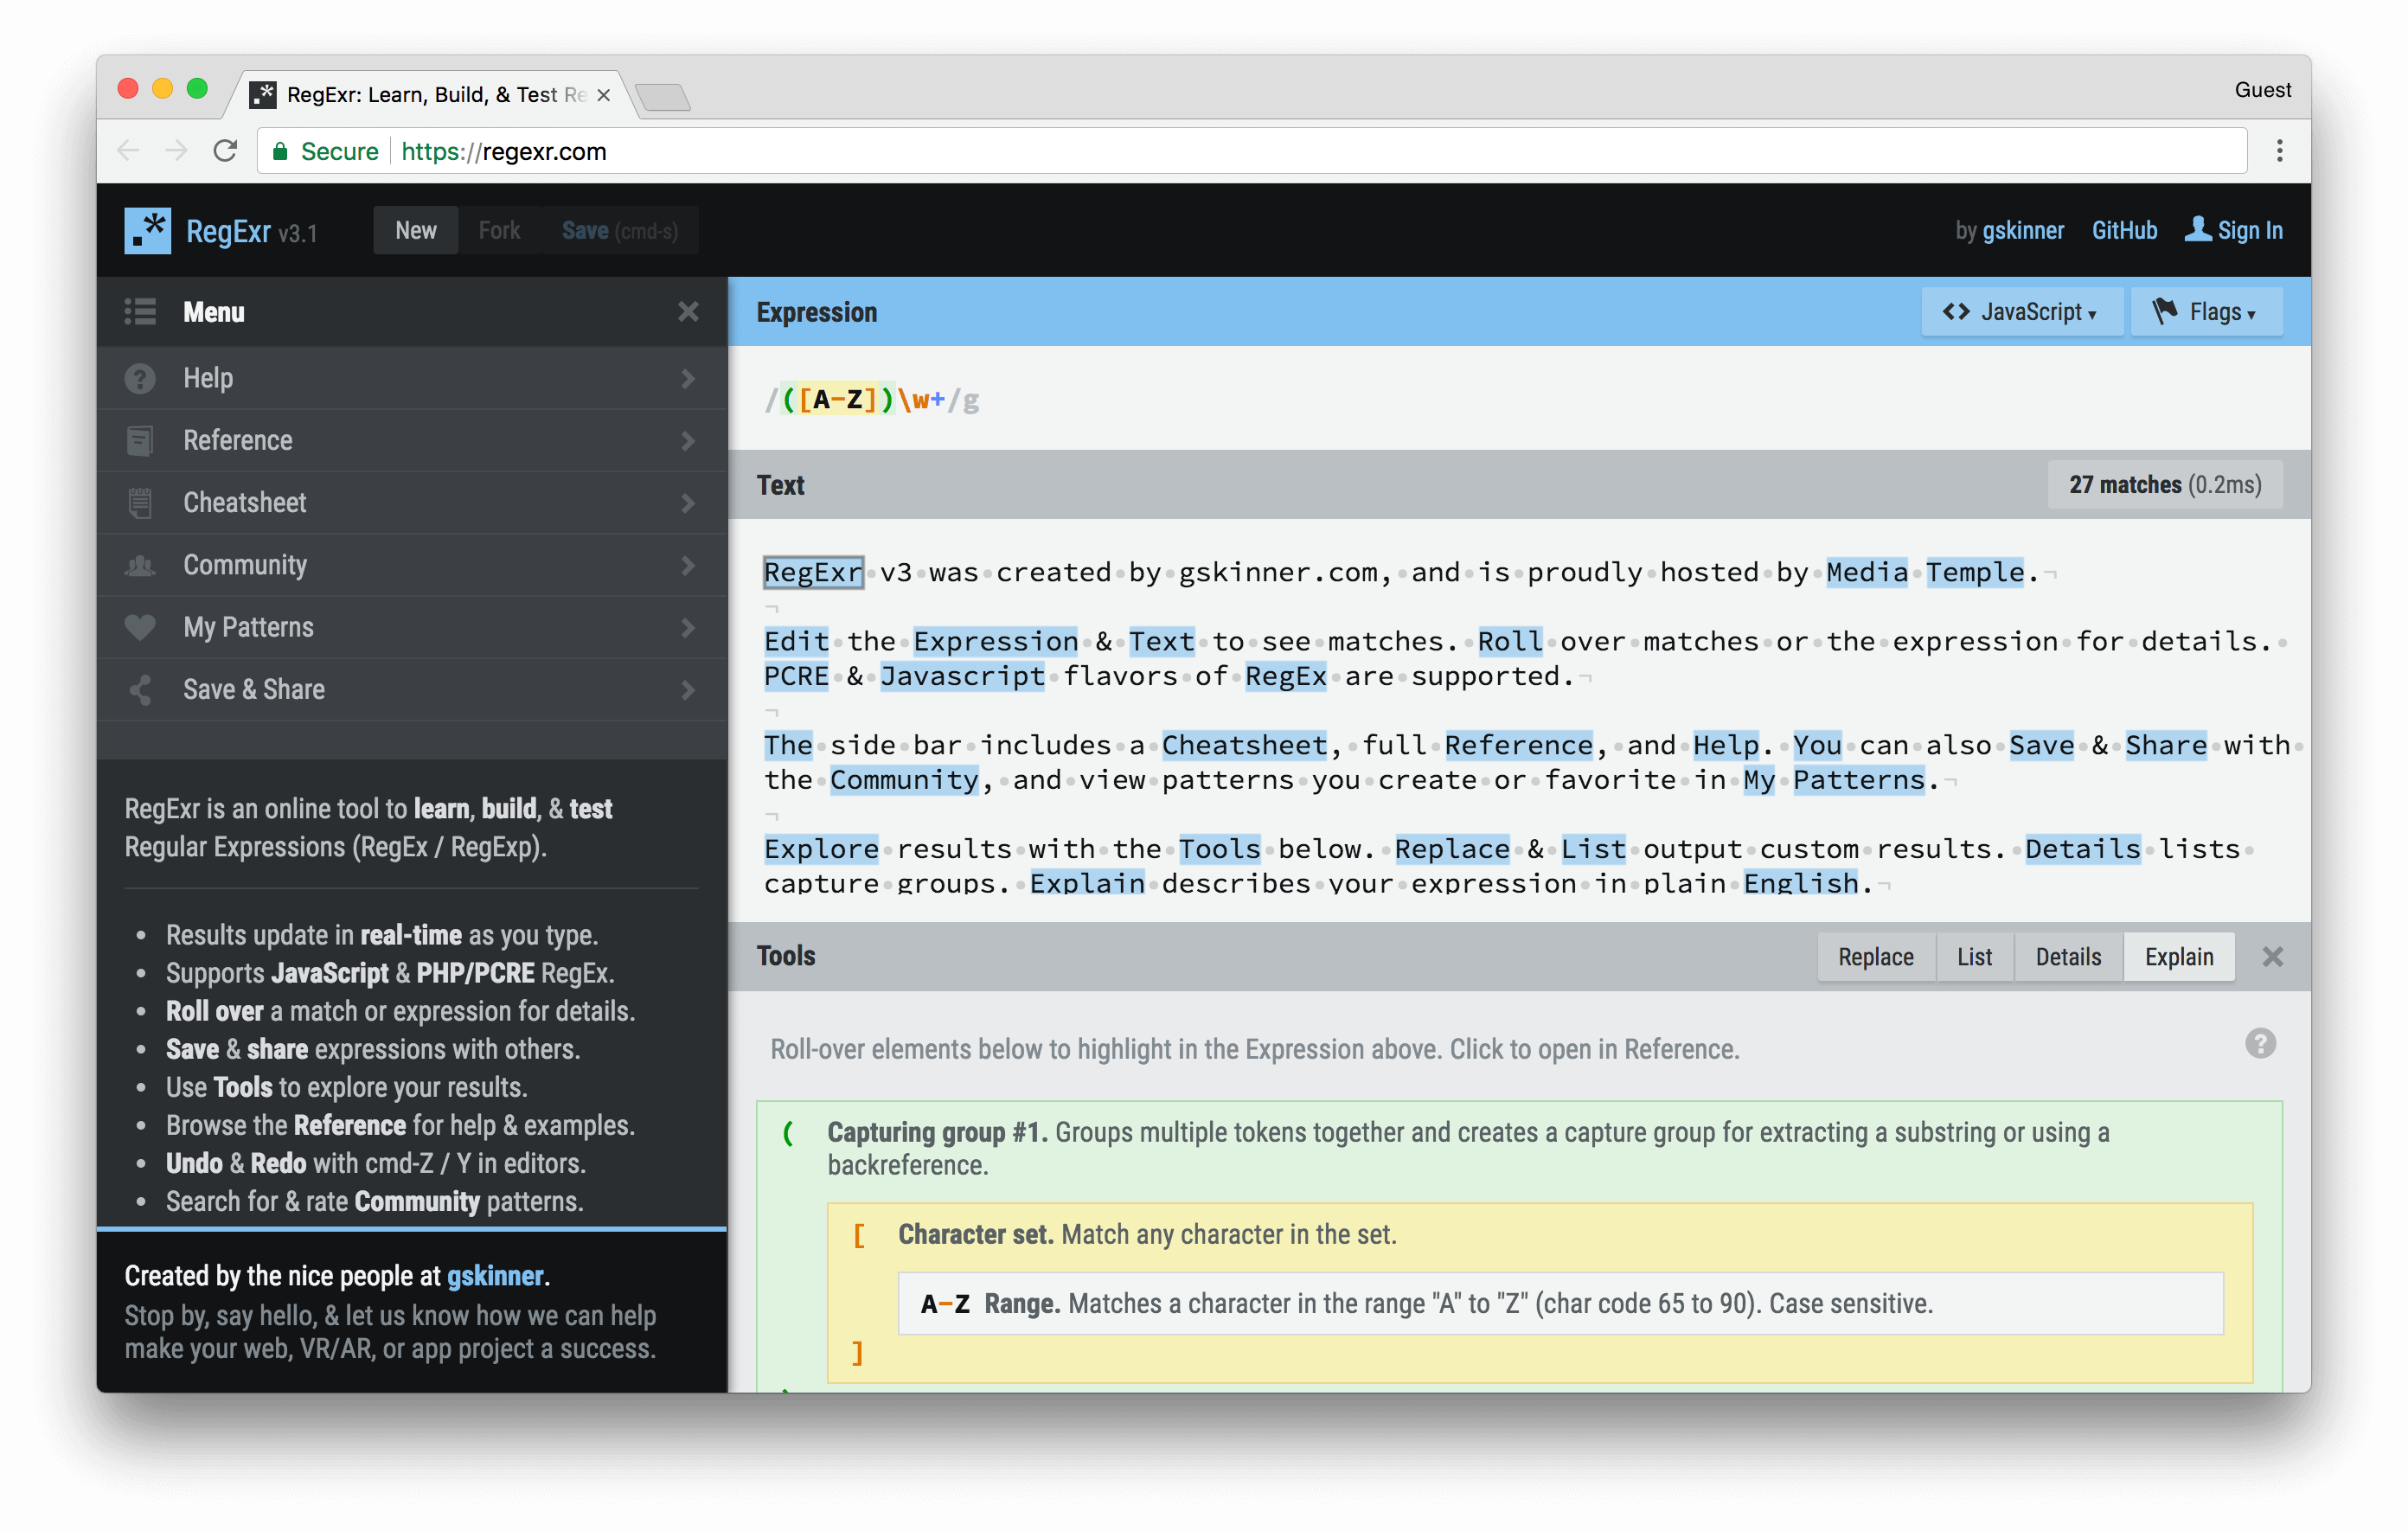Reload the page with browser refresh icon

coord(226,151)
